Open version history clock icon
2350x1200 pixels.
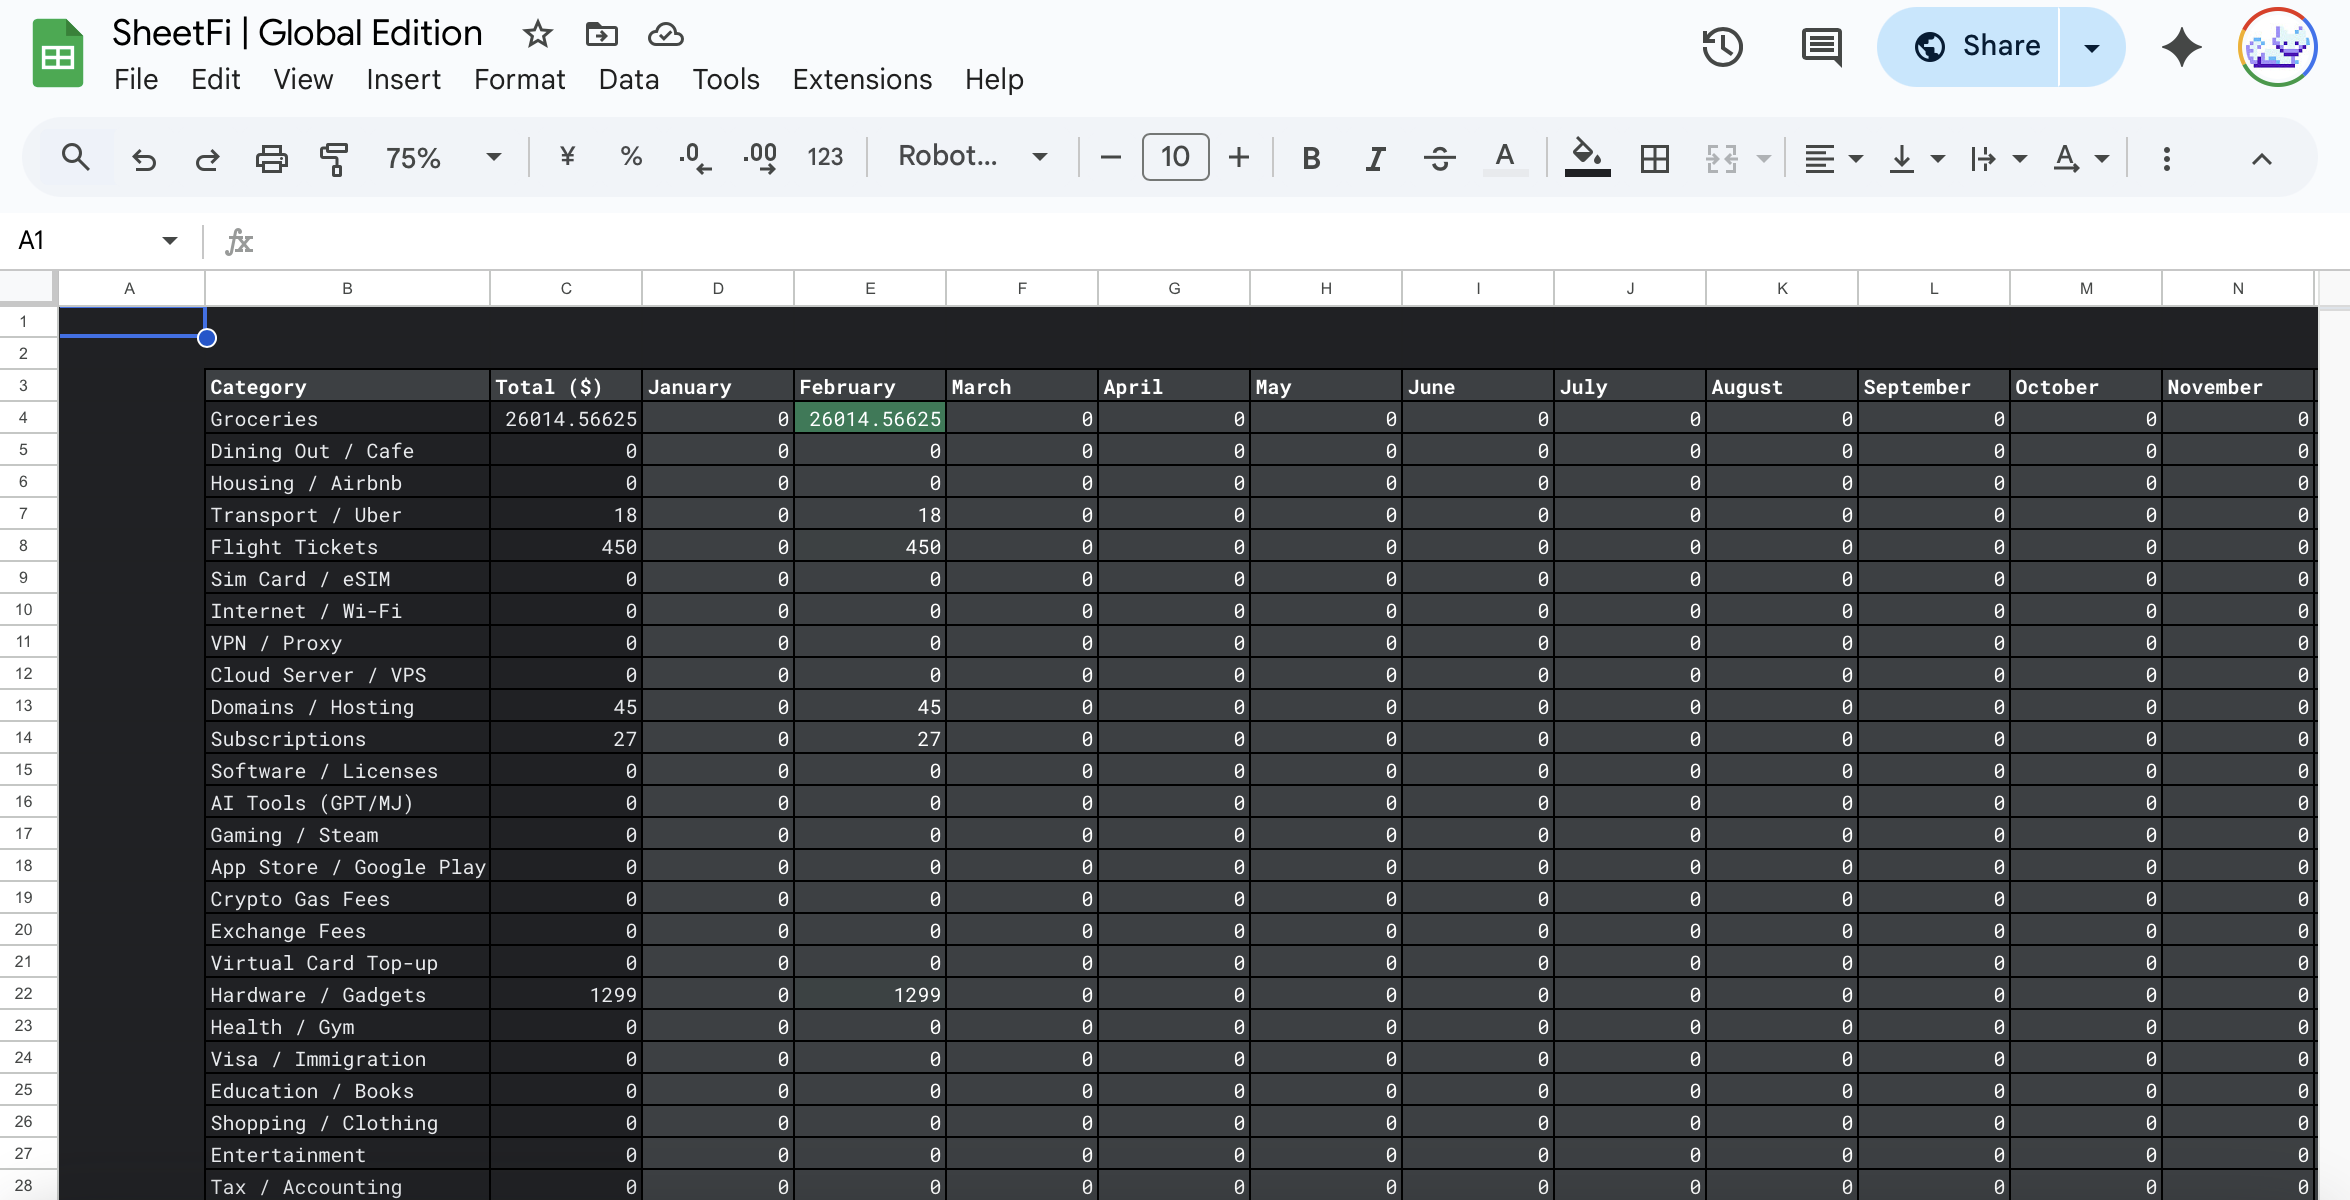pos(1722,47)
